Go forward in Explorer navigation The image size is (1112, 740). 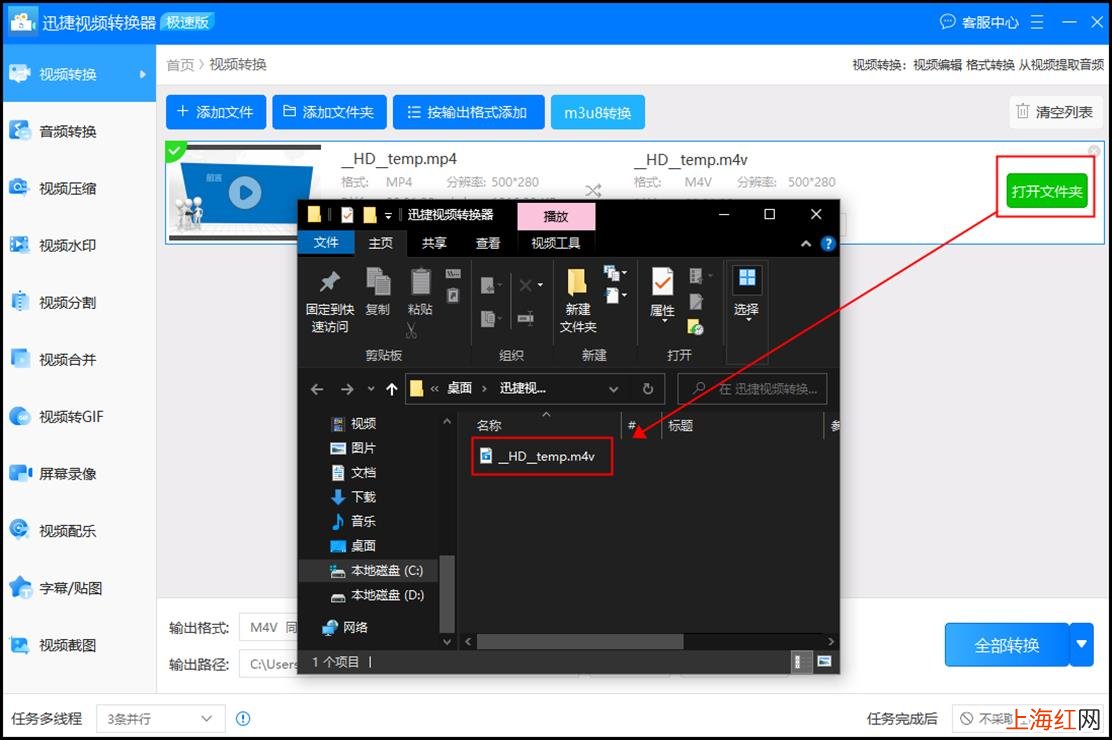coord(347,389)
